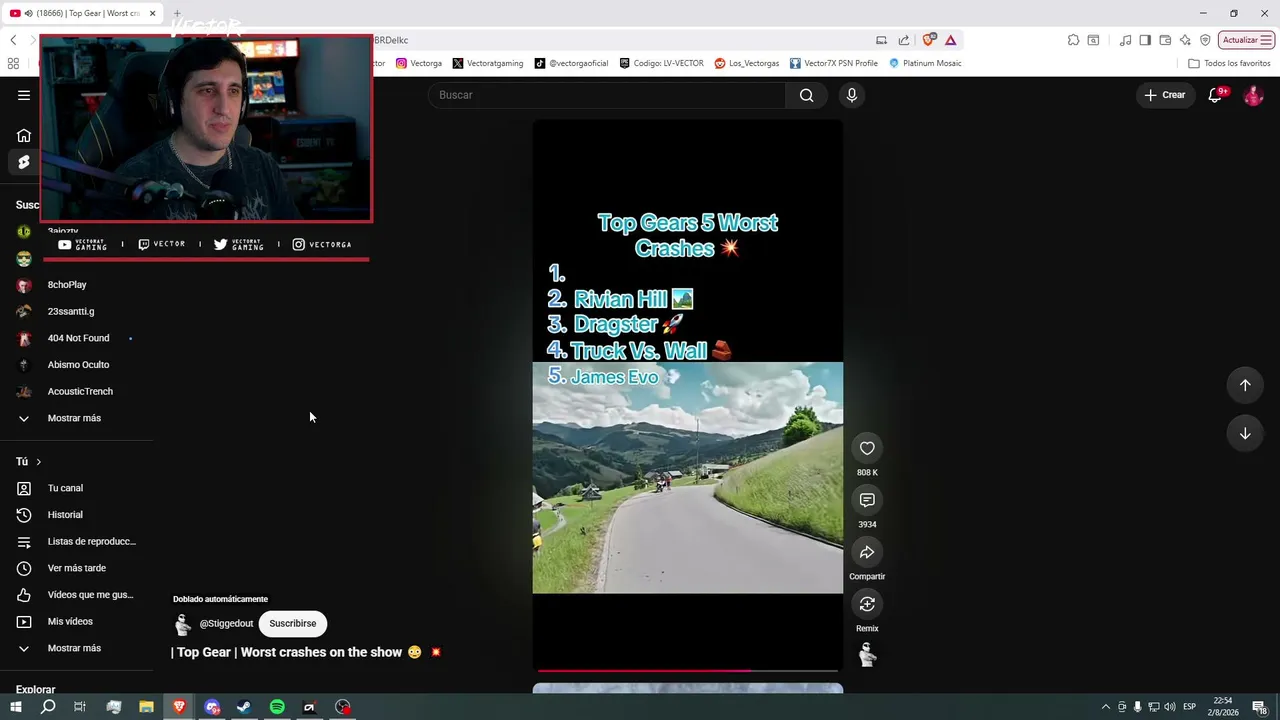The image size is (1280, 720).
Task: Open the @Stiggedout channel link
Action: pos(226,624)
